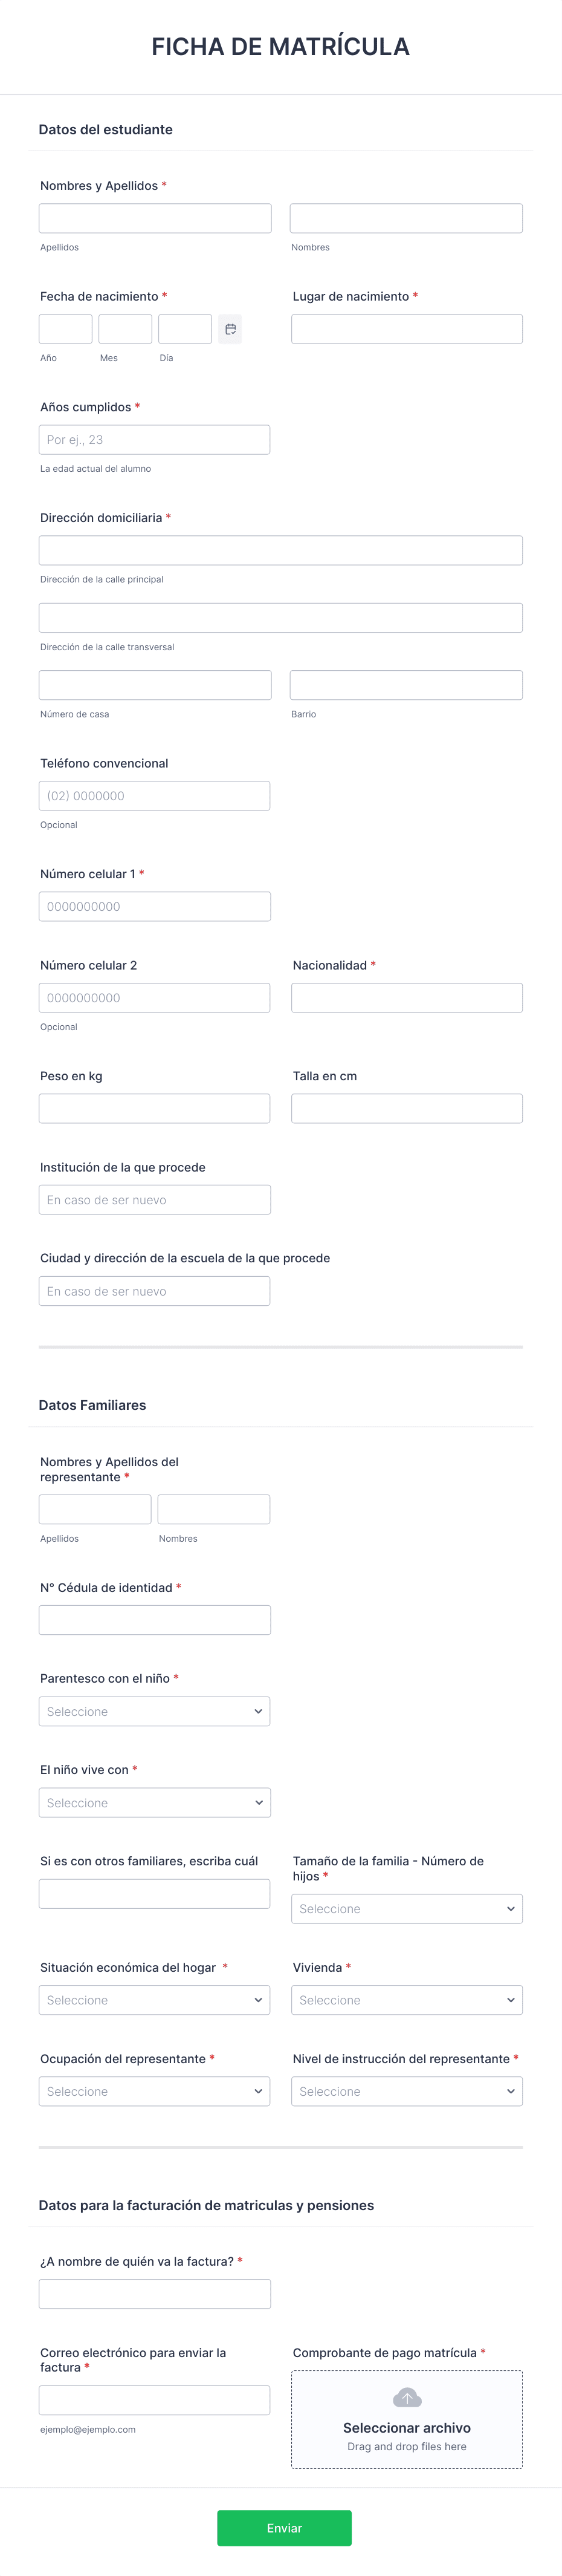Focus the Teléfono convencional field
This screenshot has height=2576, width=562.
coord(155,796)
